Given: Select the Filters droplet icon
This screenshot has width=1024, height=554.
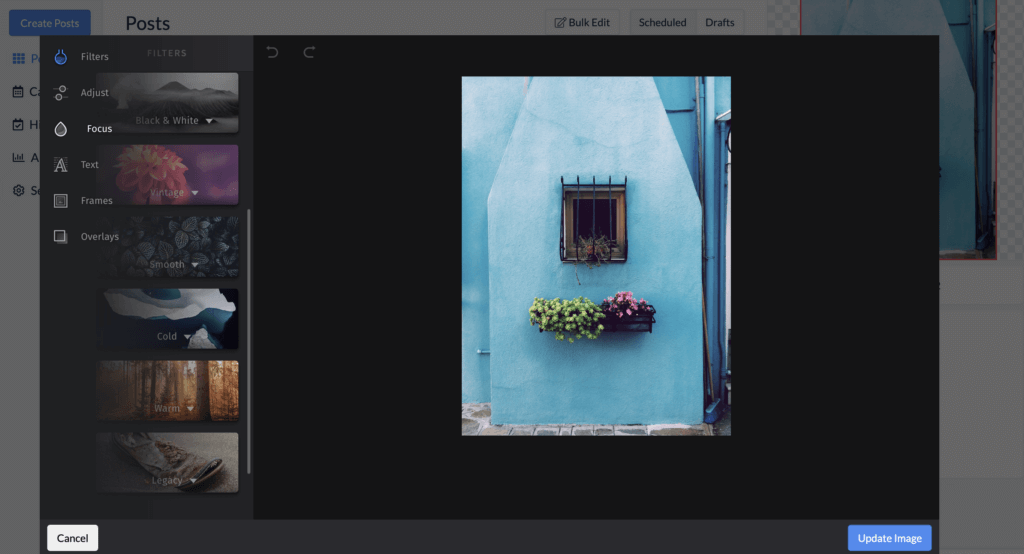Looking at the screenshot, I should click(61, 57).
